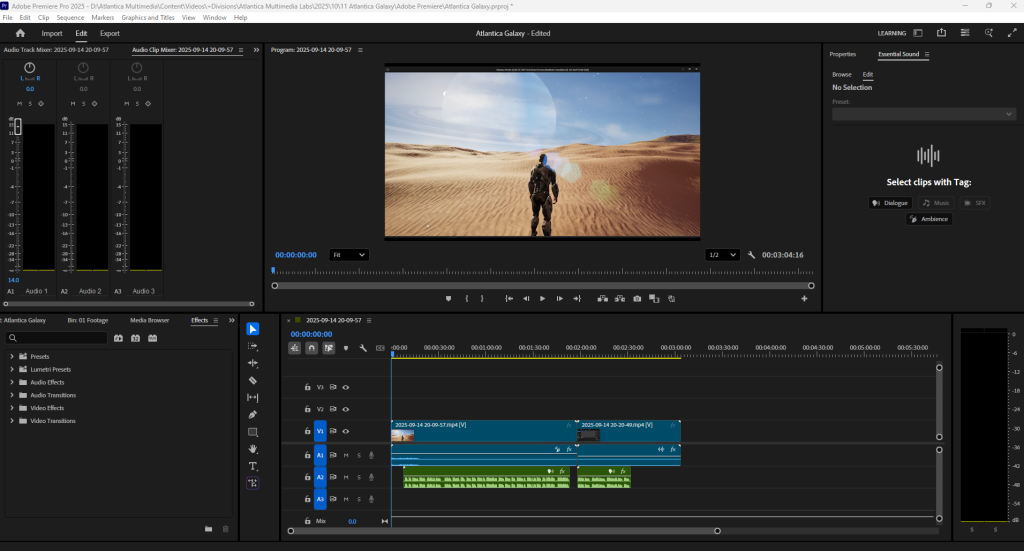1024x551 pixels.
Task: Switch Essential Sound to Browse
Action: (x=842, y=74)
